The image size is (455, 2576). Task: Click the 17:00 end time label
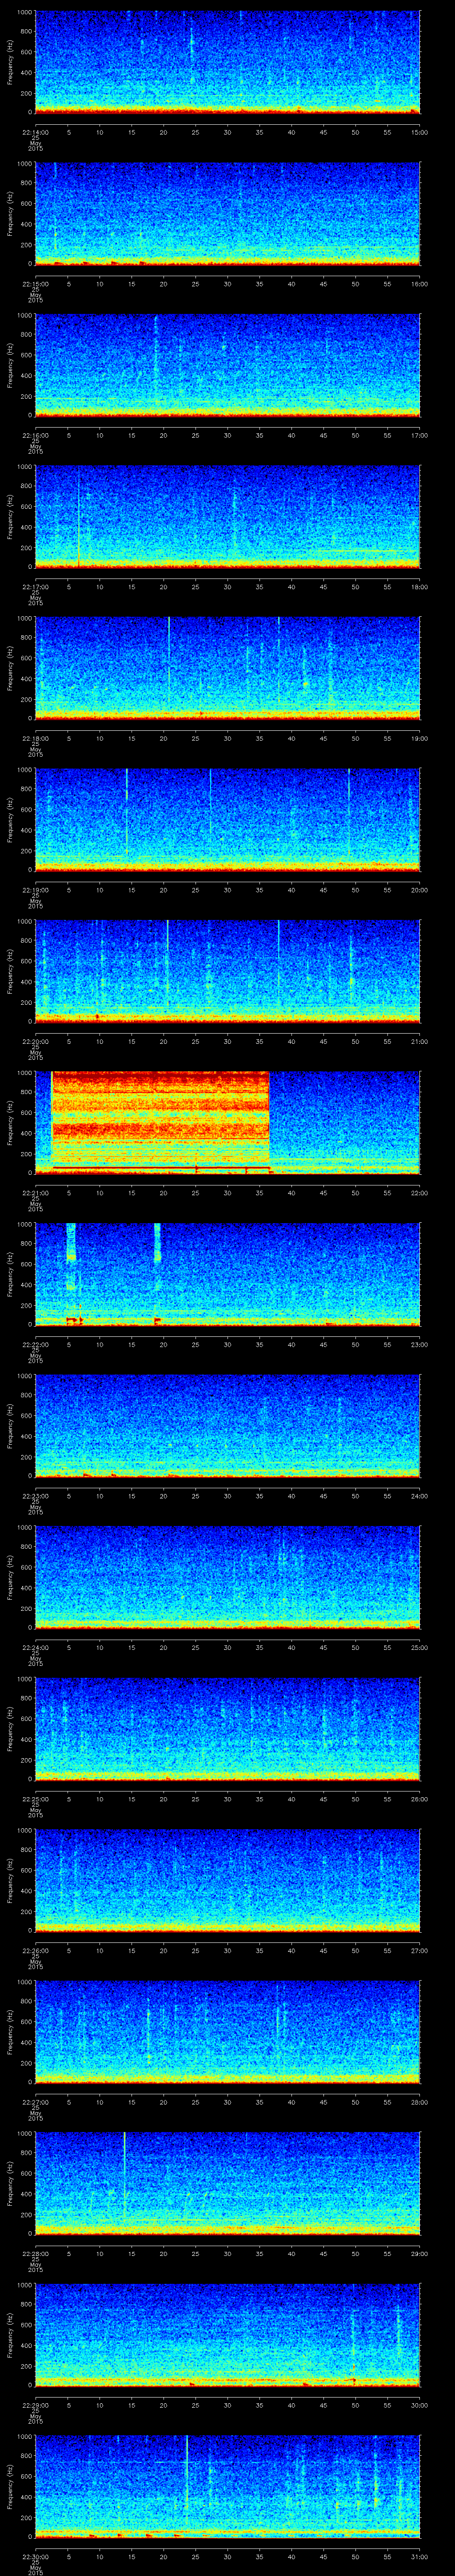pos(419,435)
